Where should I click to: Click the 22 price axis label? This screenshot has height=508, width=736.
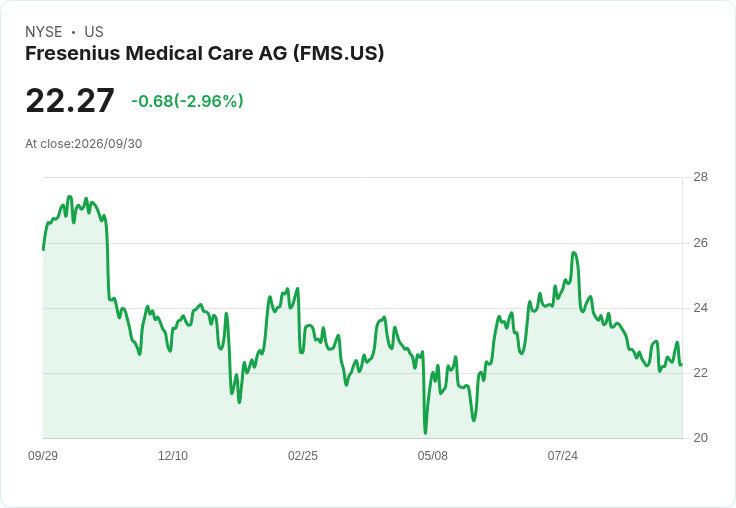[x=700, y=373]
